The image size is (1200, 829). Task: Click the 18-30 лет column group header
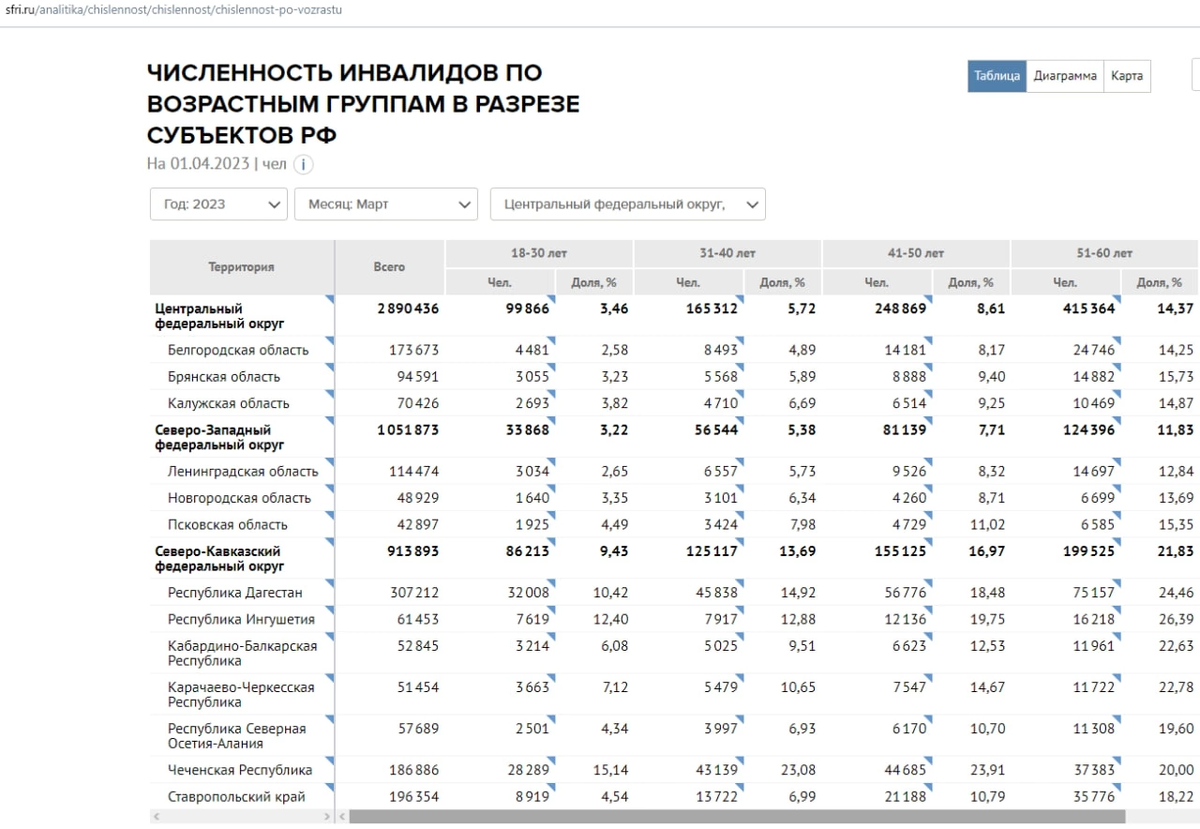pyautogui.click(x=539, y=254)
